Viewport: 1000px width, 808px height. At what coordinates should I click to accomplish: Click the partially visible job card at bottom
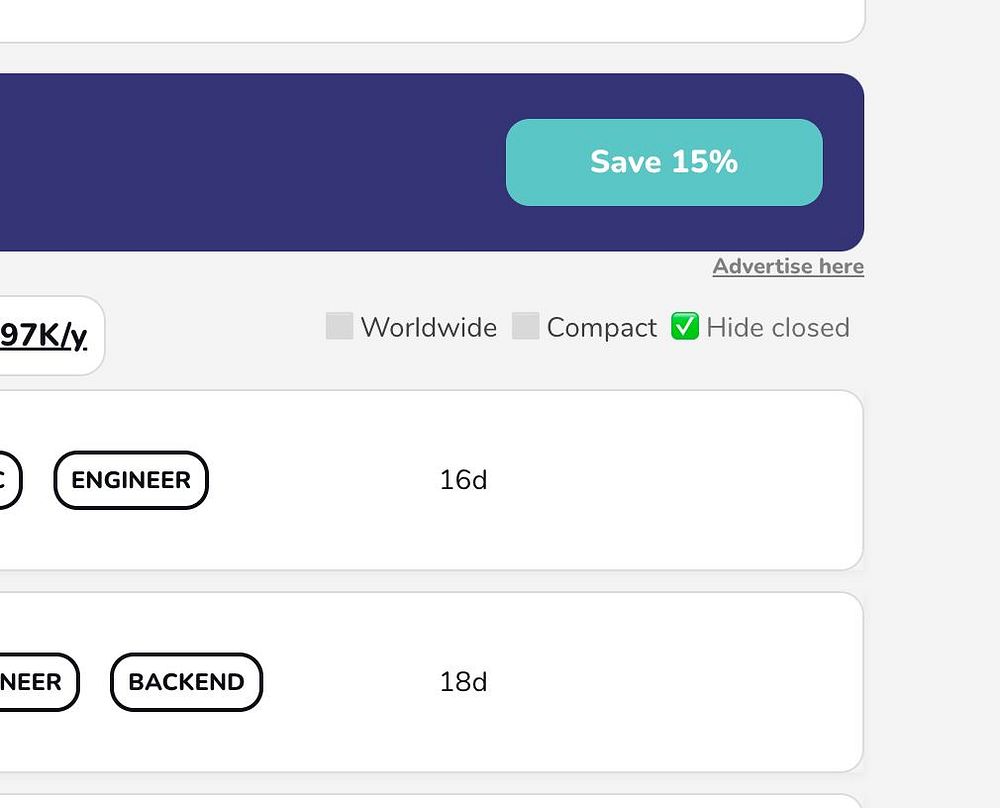click(400, 801)
